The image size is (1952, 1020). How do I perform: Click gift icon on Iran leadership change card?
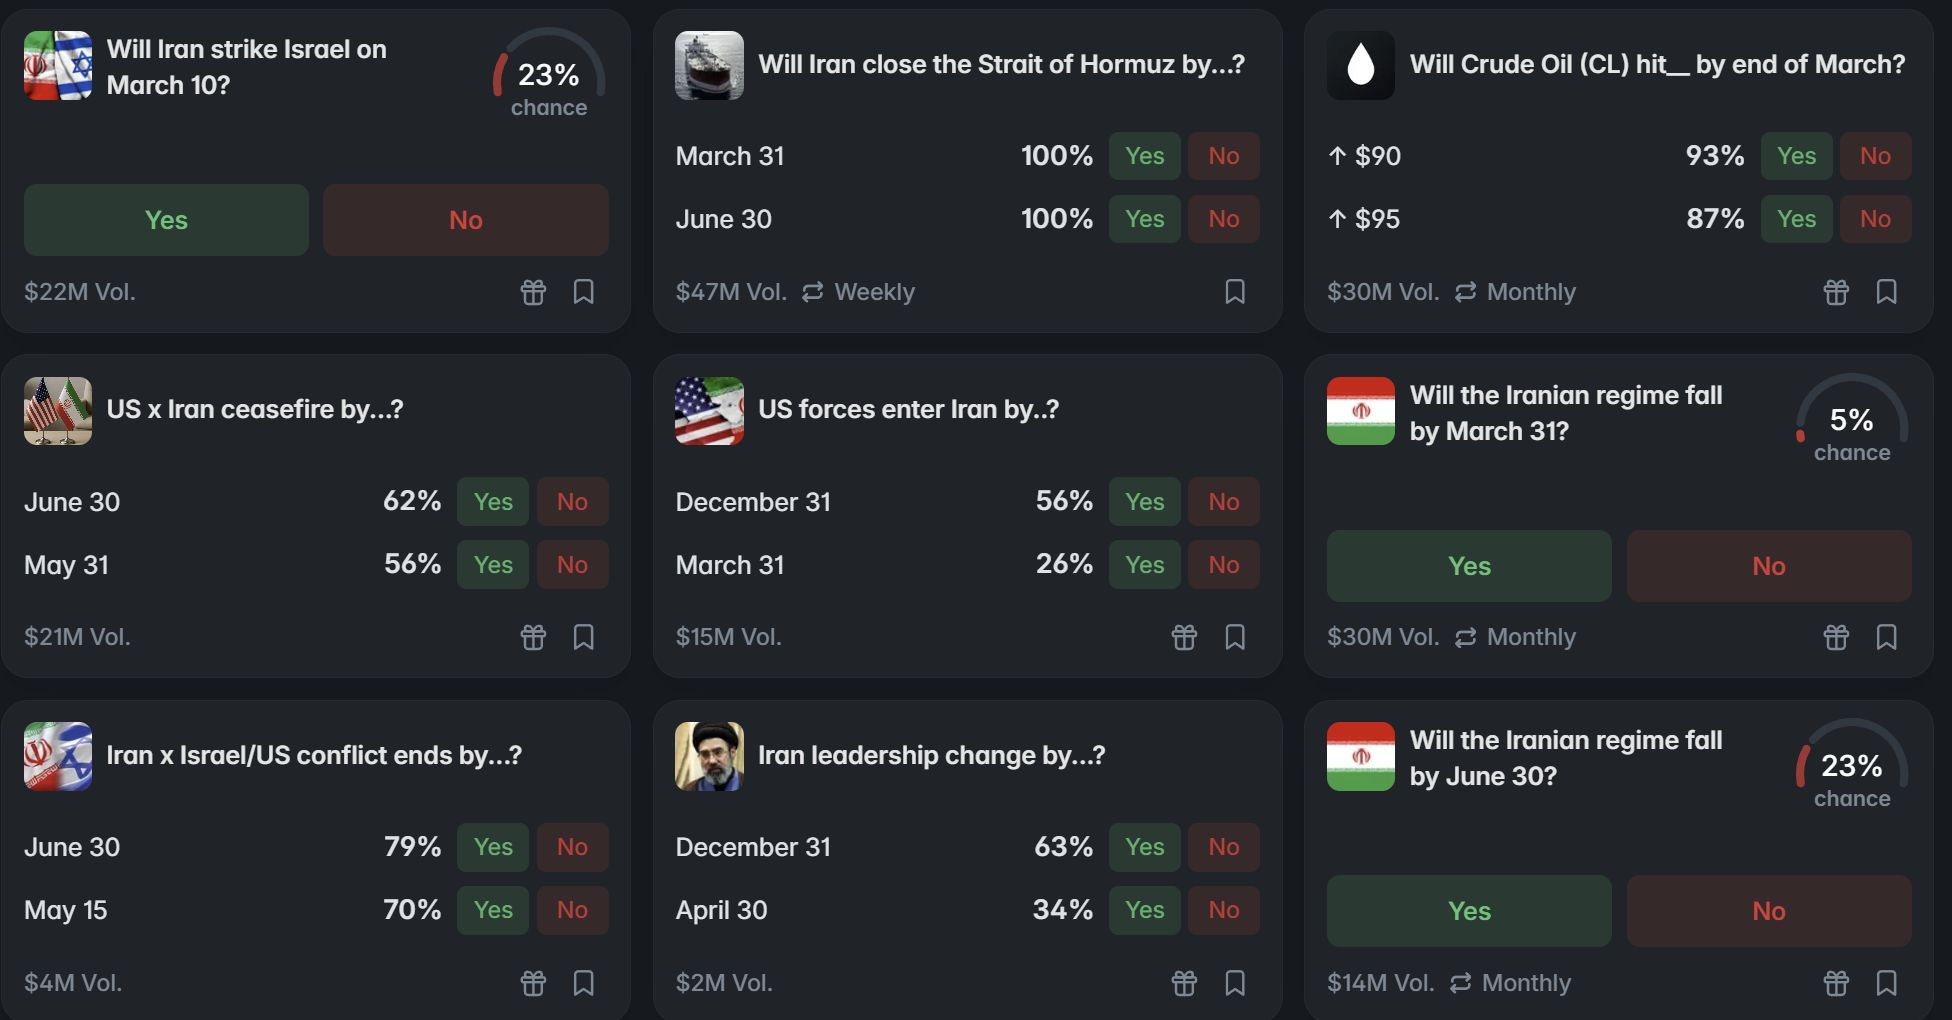1184,983
